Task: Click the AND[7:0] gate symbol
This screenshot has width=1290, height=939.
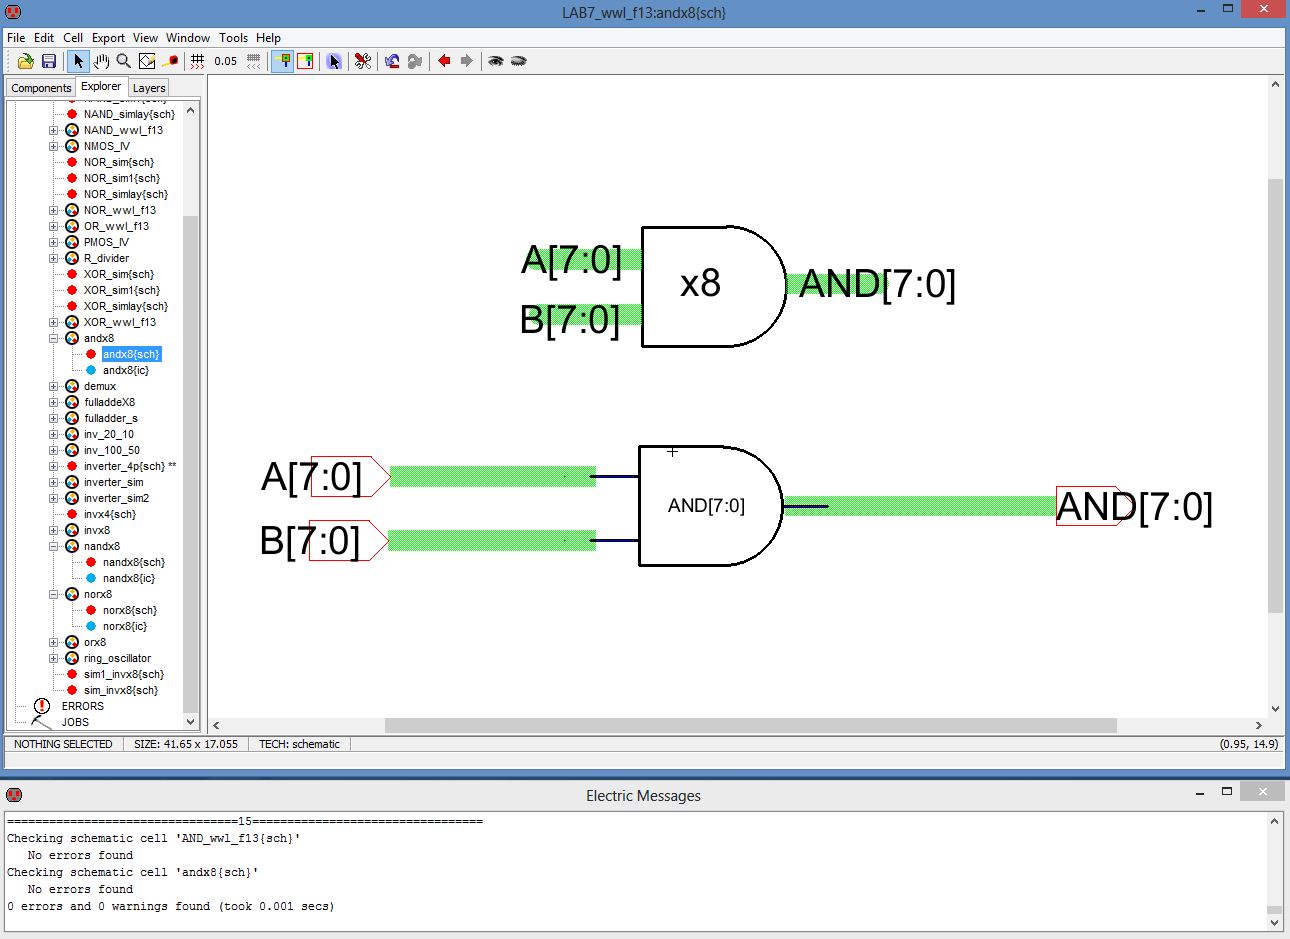Action: (706, 505)
